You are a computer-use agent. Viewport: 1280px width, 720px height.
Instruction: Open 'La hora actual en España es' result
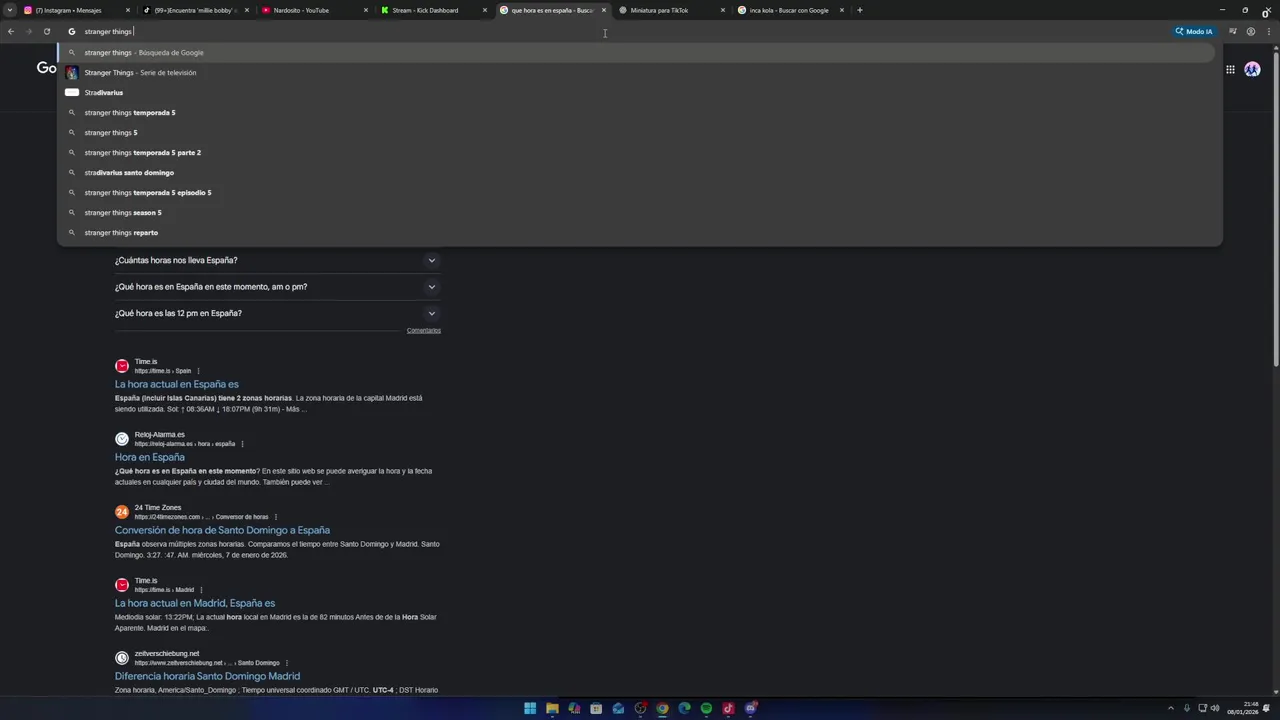176,384
